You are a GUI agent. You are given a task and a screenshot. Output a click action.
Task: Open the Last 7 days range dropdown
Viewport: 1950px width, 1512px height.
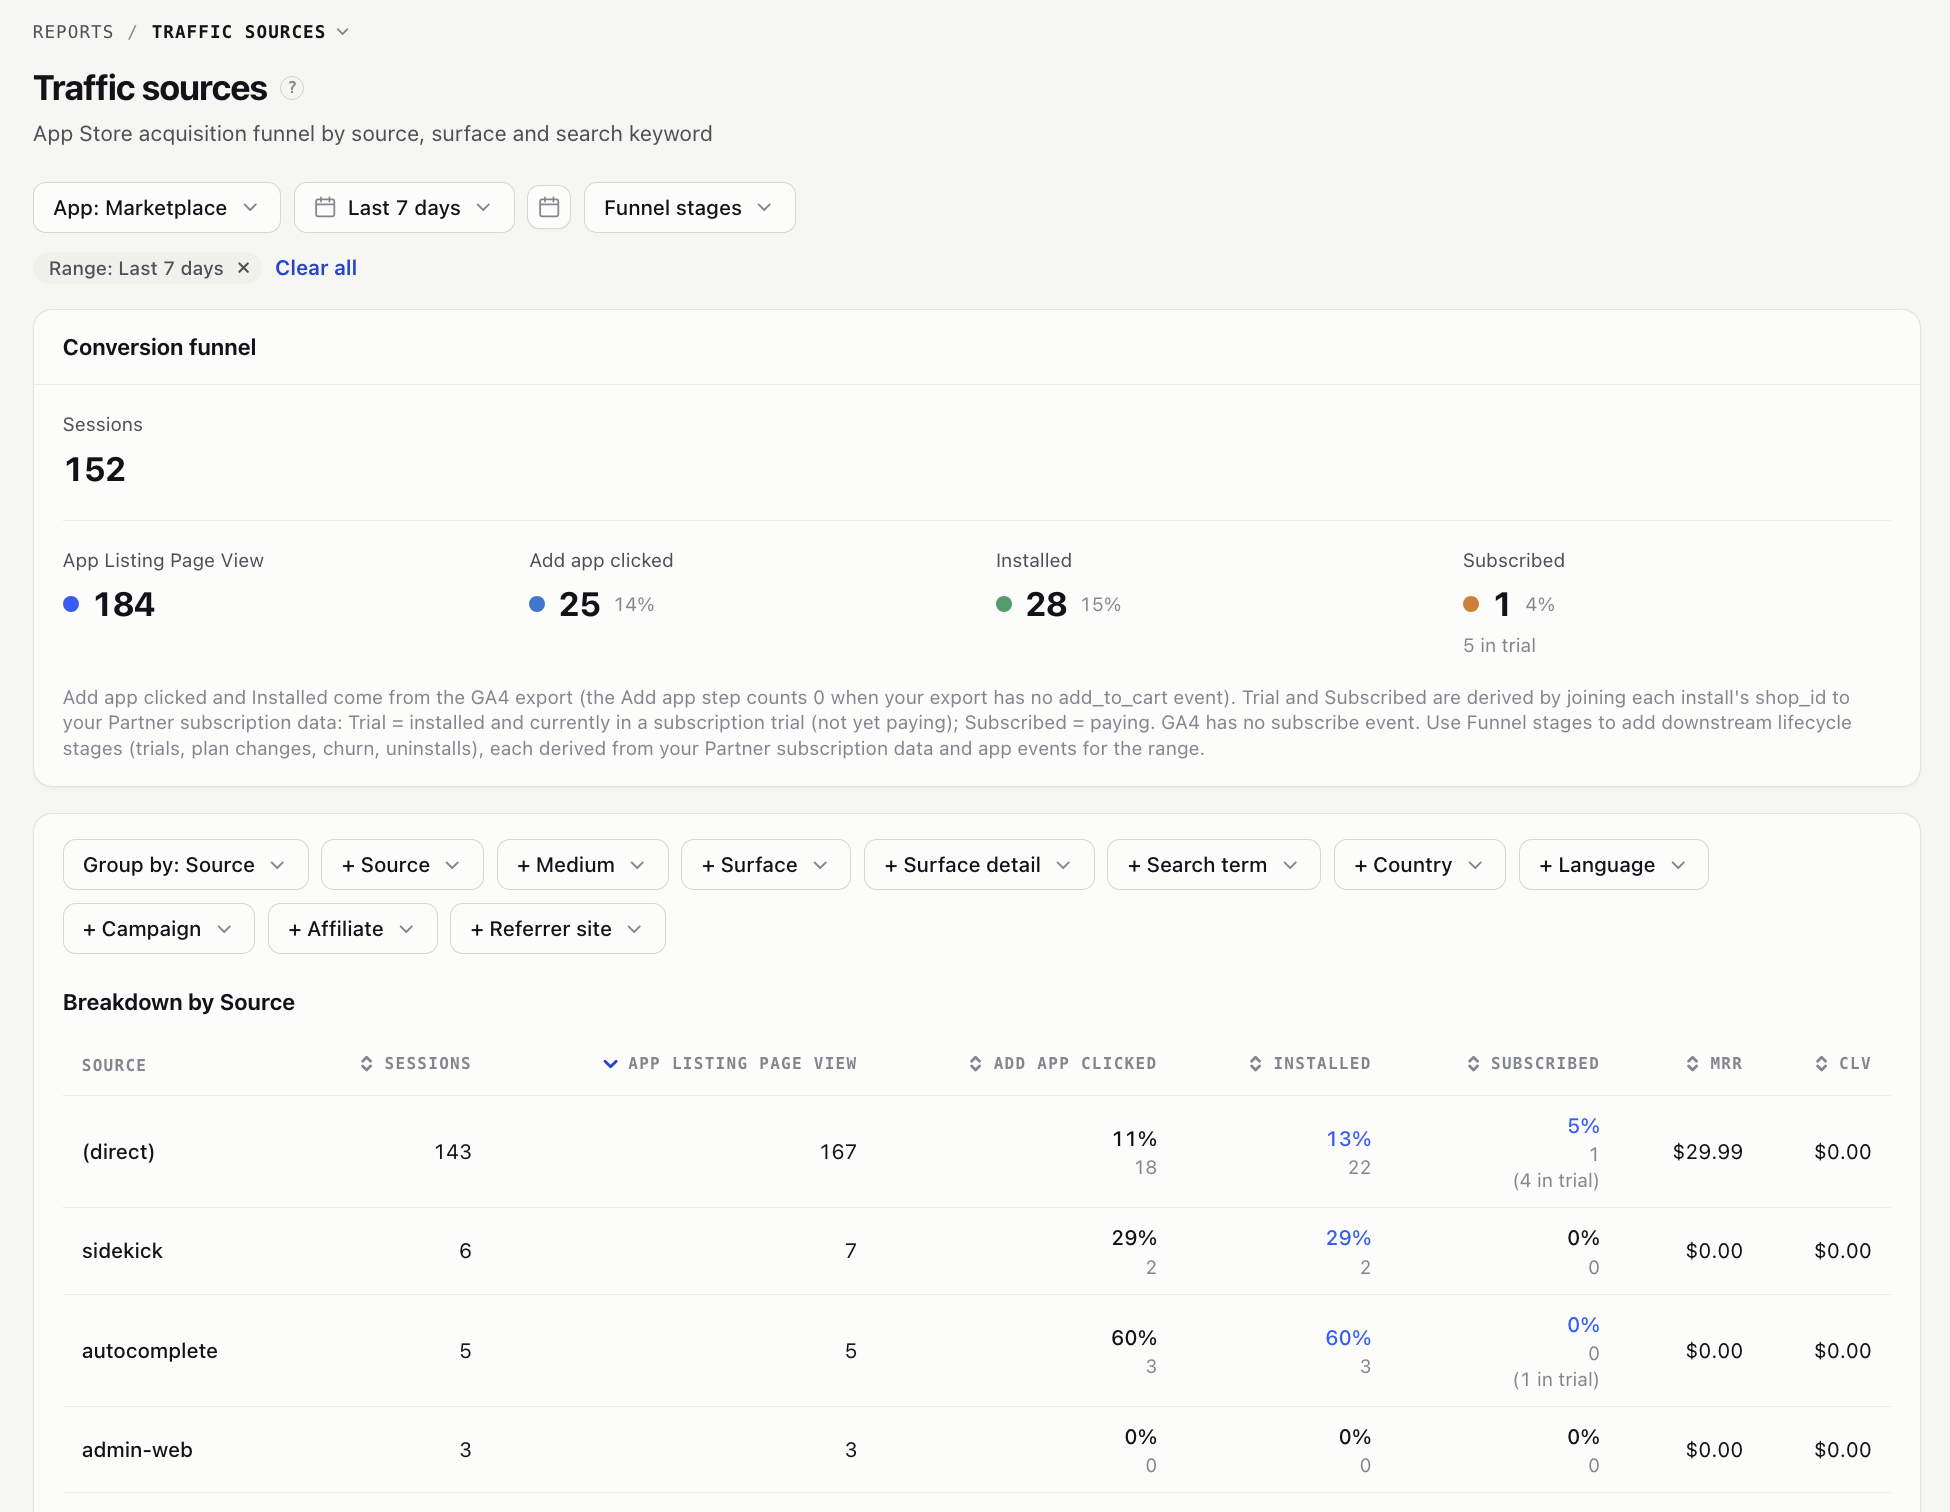coord(404,207)
